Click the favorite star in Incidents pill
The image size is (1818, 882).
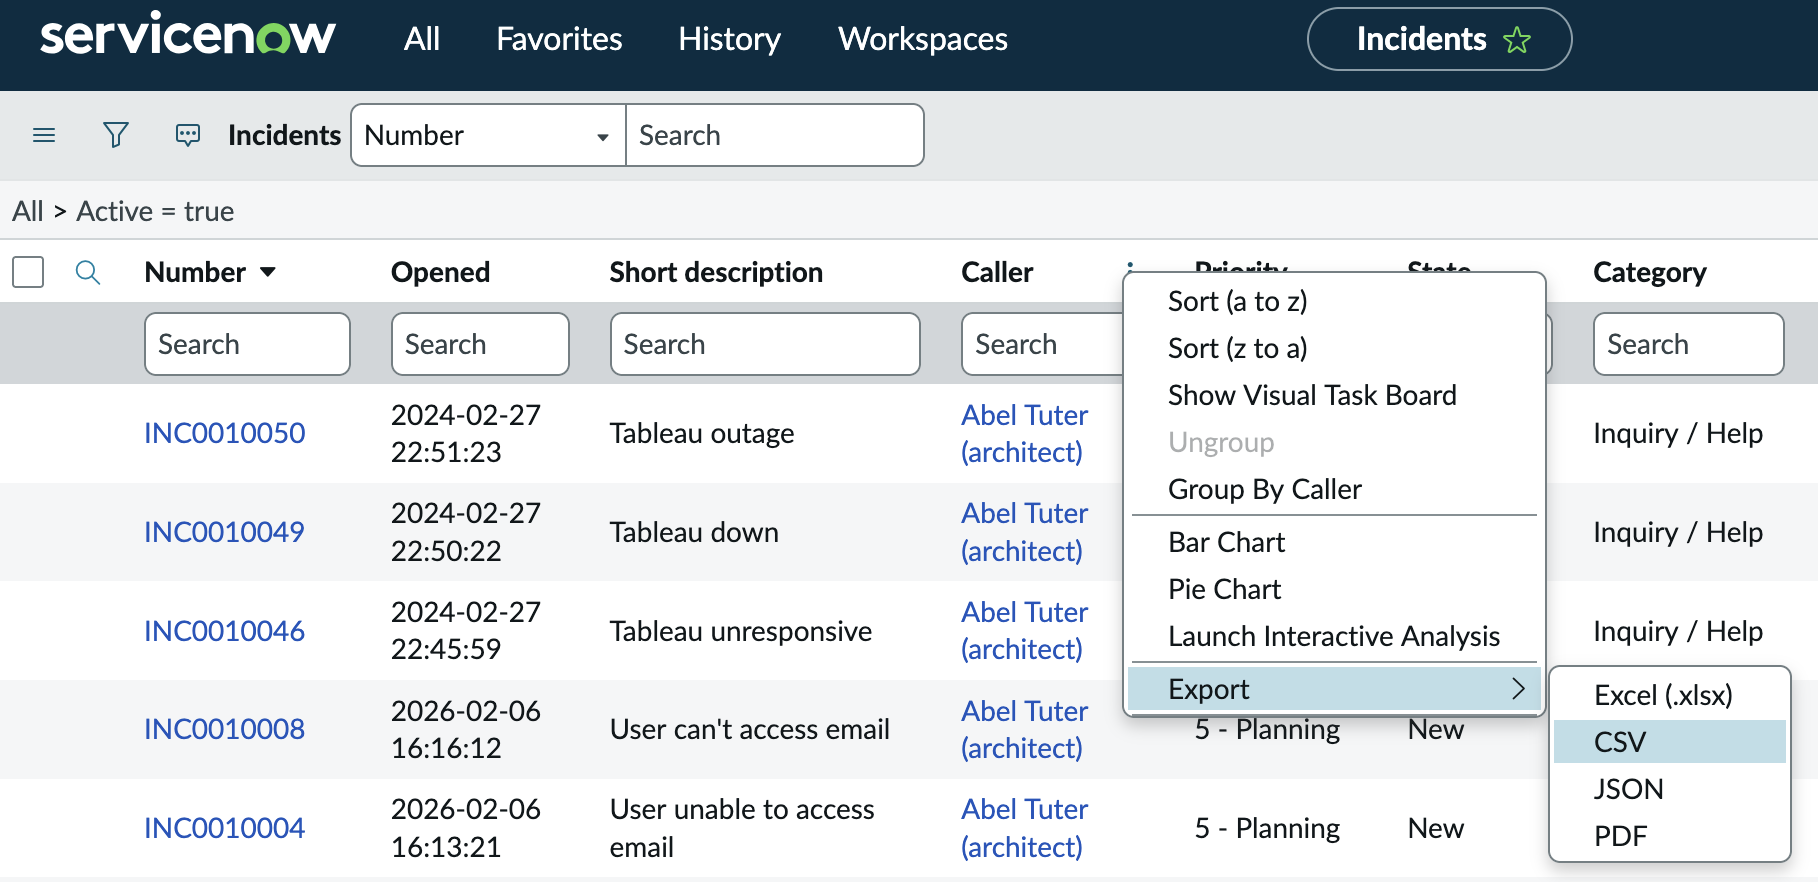(1516, 40)
